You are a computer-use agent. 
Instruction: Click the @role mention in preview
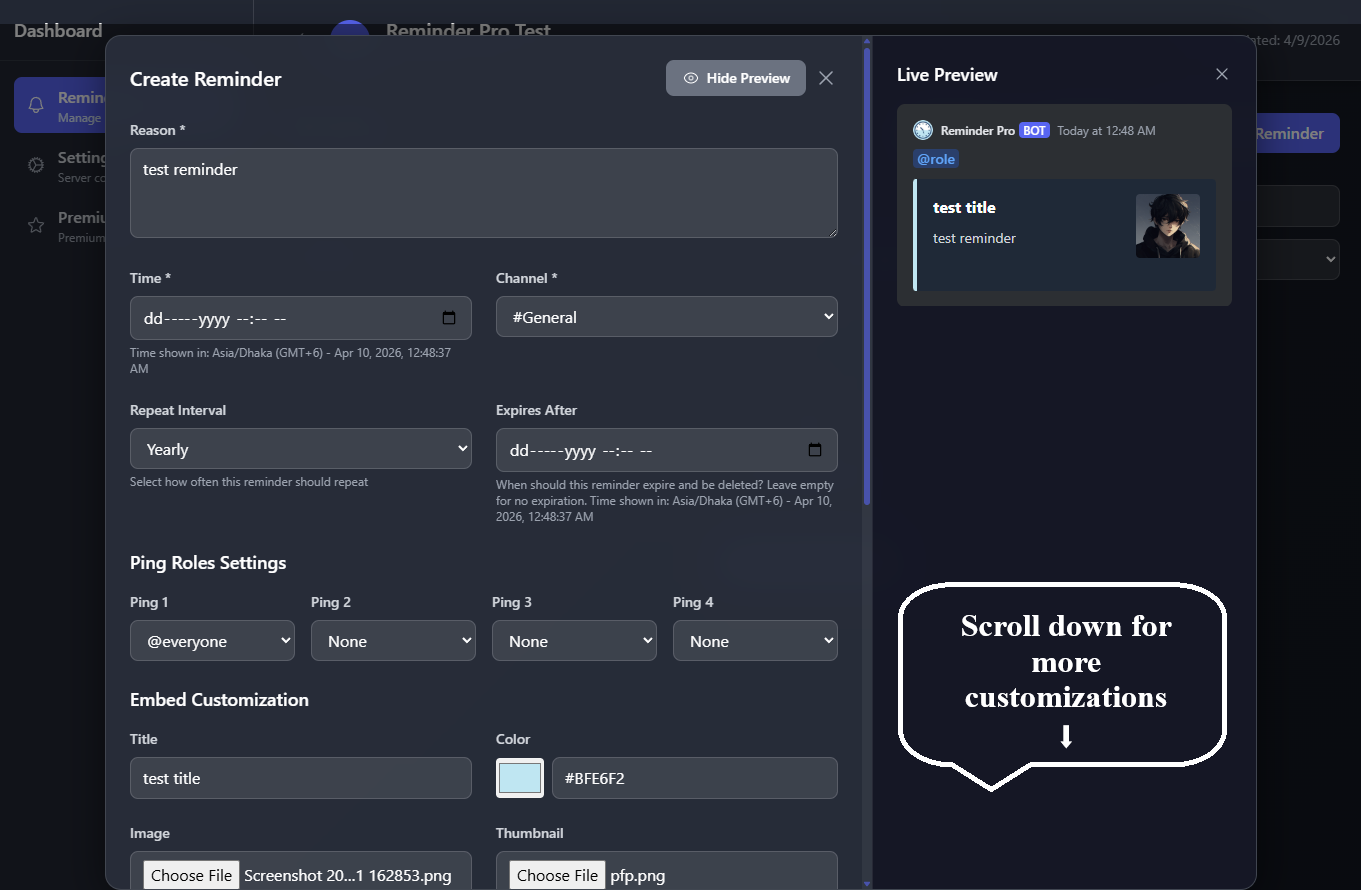(x=936, y=159)
